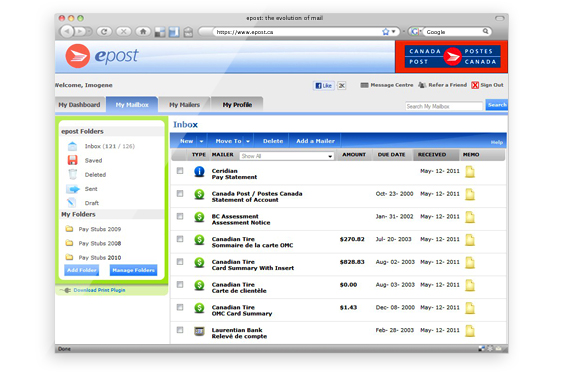Click the Google search field
Screen dimensions: 569x373
[453, 32]
